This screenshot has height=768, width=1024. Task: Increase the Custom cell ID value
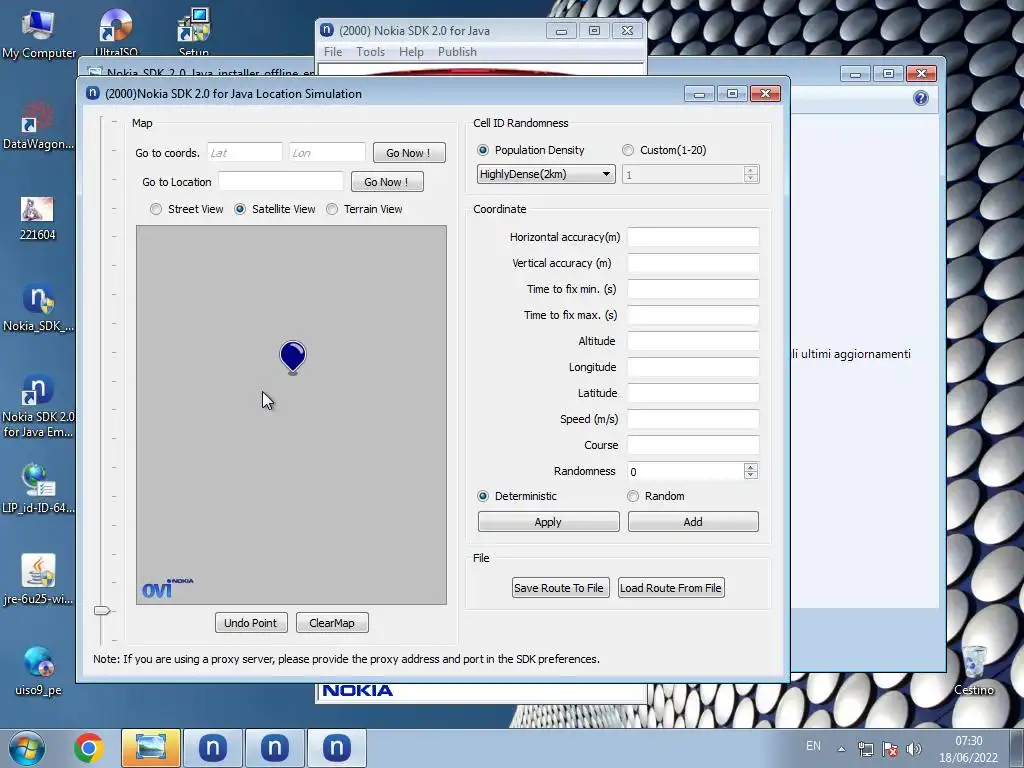click(x=751, y=170)
